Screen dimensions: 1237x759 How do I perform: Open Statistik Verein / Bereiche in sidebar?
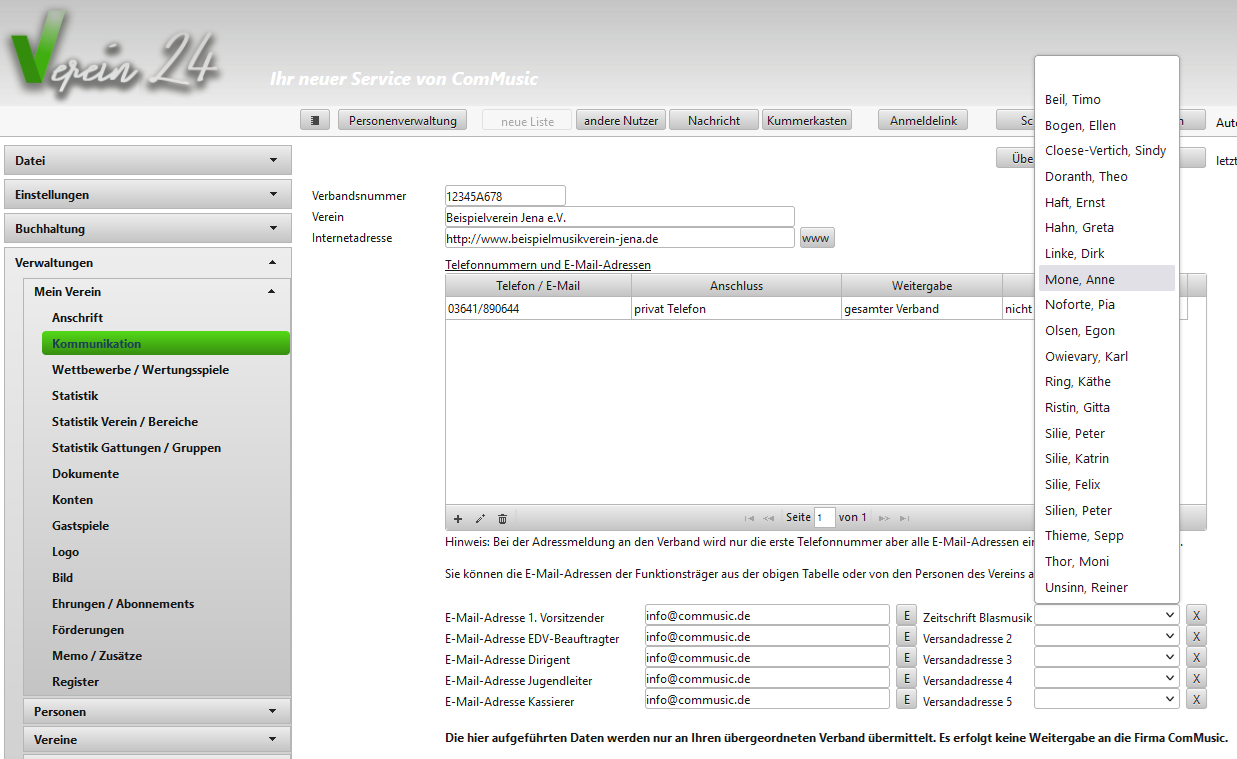pyautogui.click(x=125, y=422)
